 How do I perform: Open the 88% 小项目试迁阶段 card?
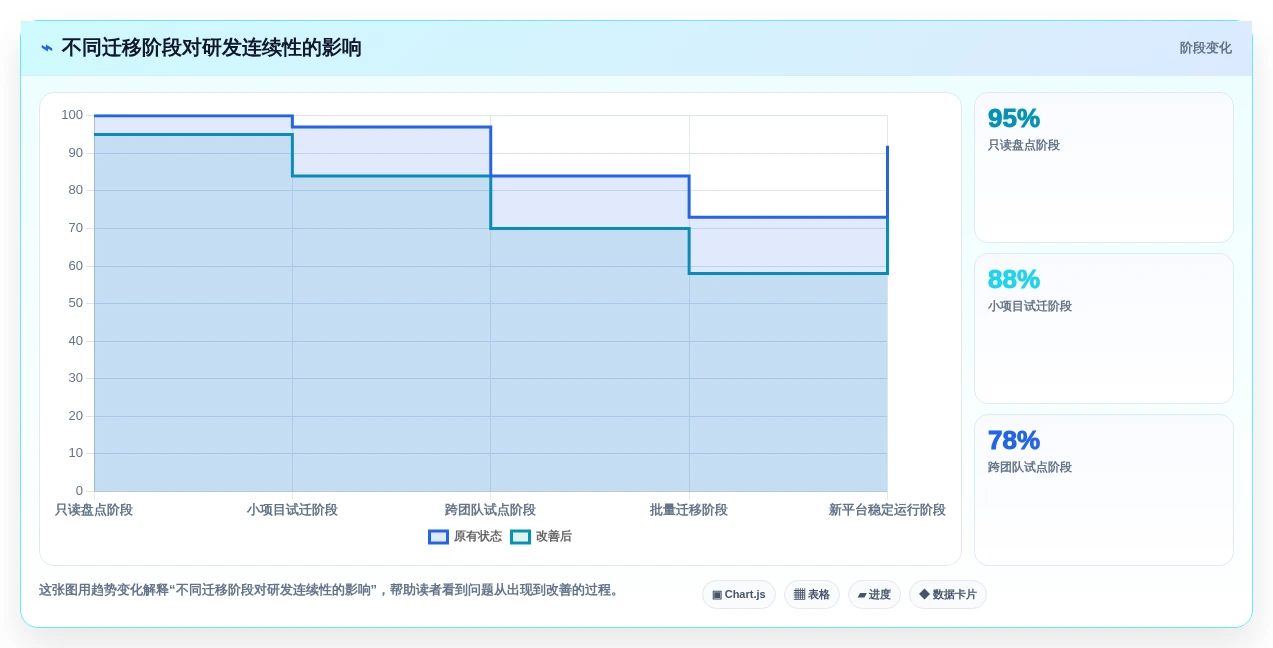tap(1104, 329)
